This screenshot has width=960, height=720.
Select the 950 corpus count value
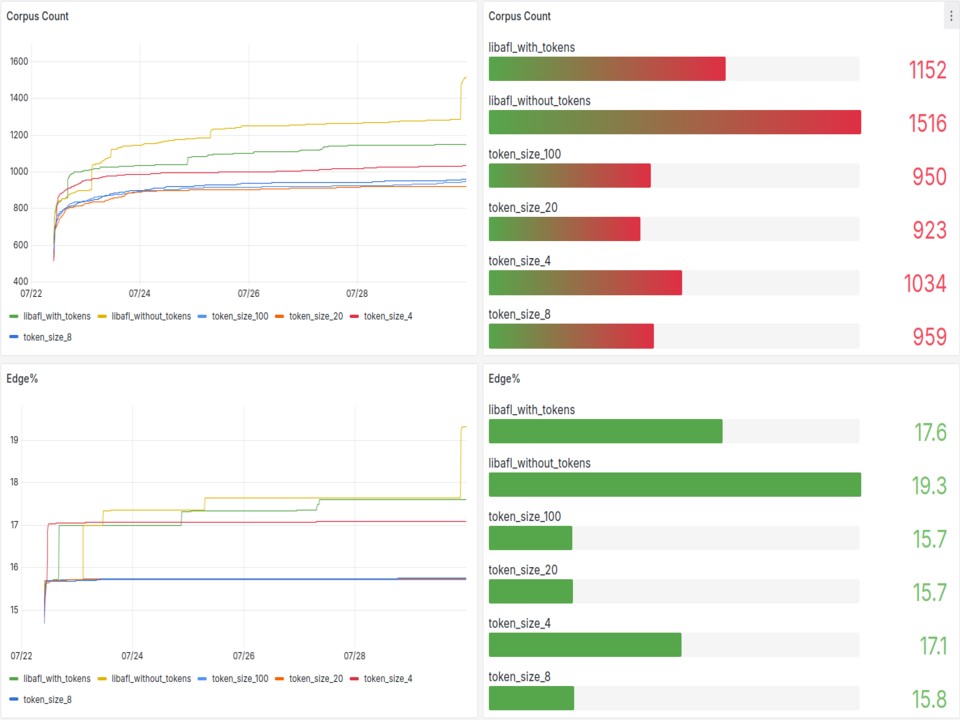[929, 176]
